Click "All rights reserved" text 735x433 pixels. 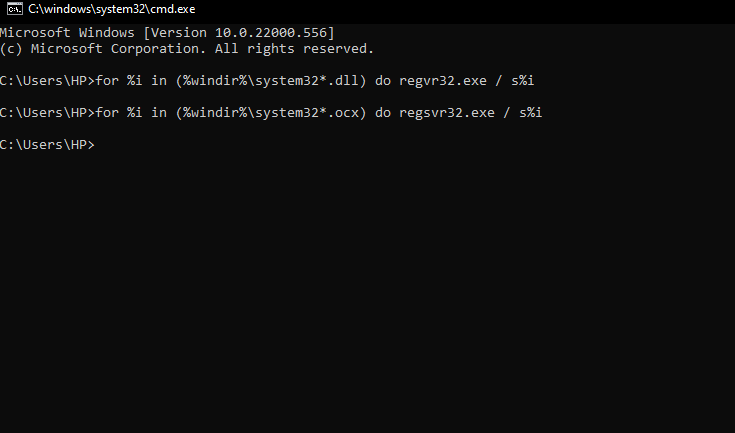(x=301, y=48)
